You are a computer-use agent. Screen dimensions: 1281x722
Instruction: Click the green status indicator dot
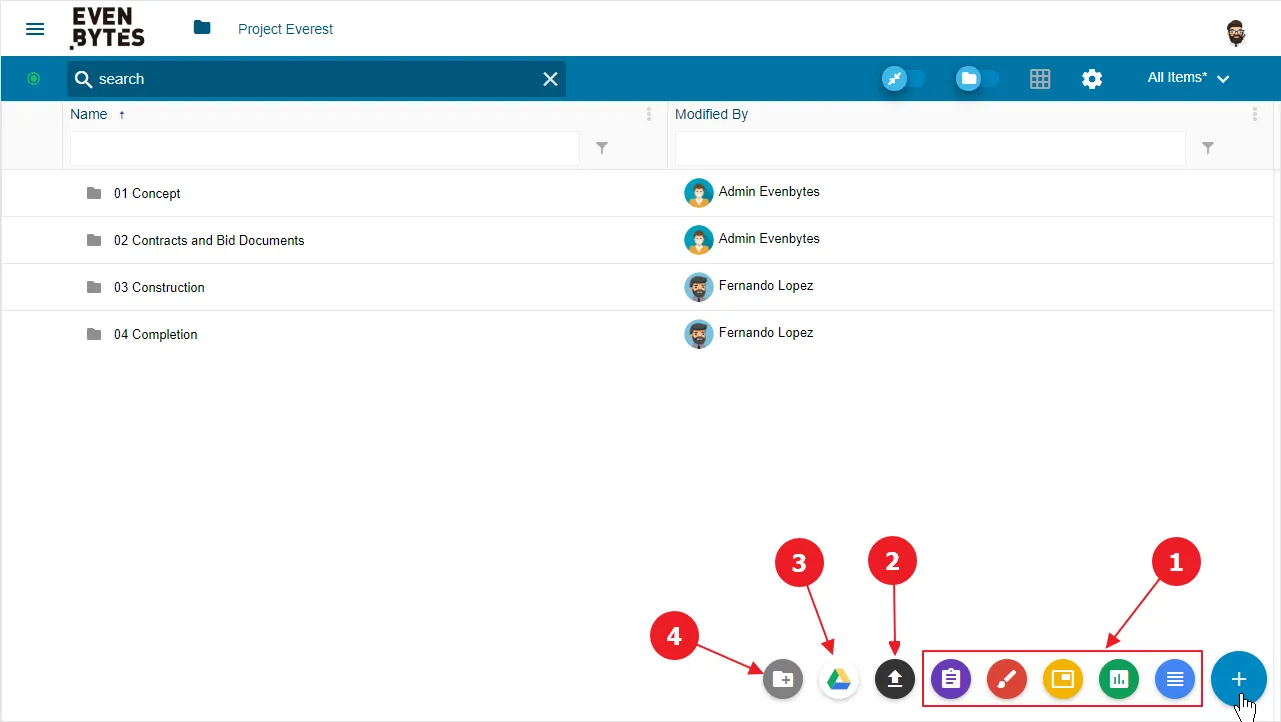coord(33,78)
